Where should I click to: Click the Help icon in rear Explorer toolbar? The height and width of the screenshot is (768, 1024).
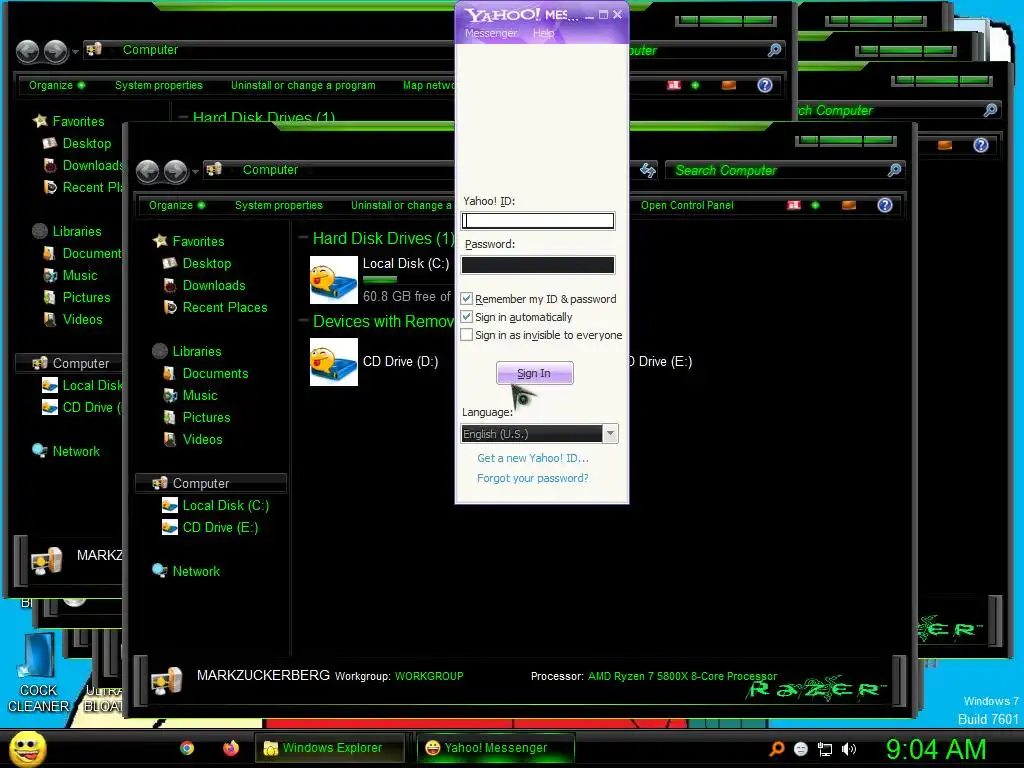point(765,85)
